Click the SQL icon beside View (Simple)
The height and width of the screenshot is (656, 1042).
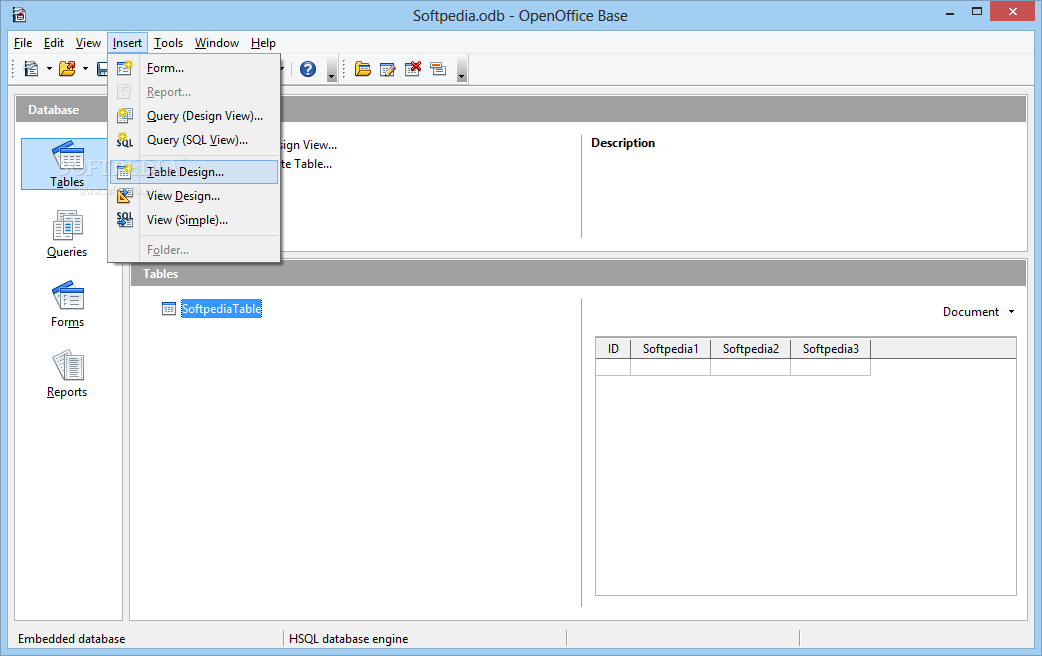[x=124, y=219]
